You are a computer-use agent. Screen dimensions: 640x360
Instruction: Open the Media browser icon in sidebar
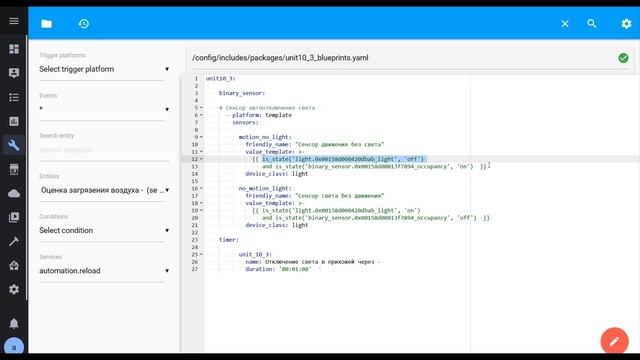point(14,217)
